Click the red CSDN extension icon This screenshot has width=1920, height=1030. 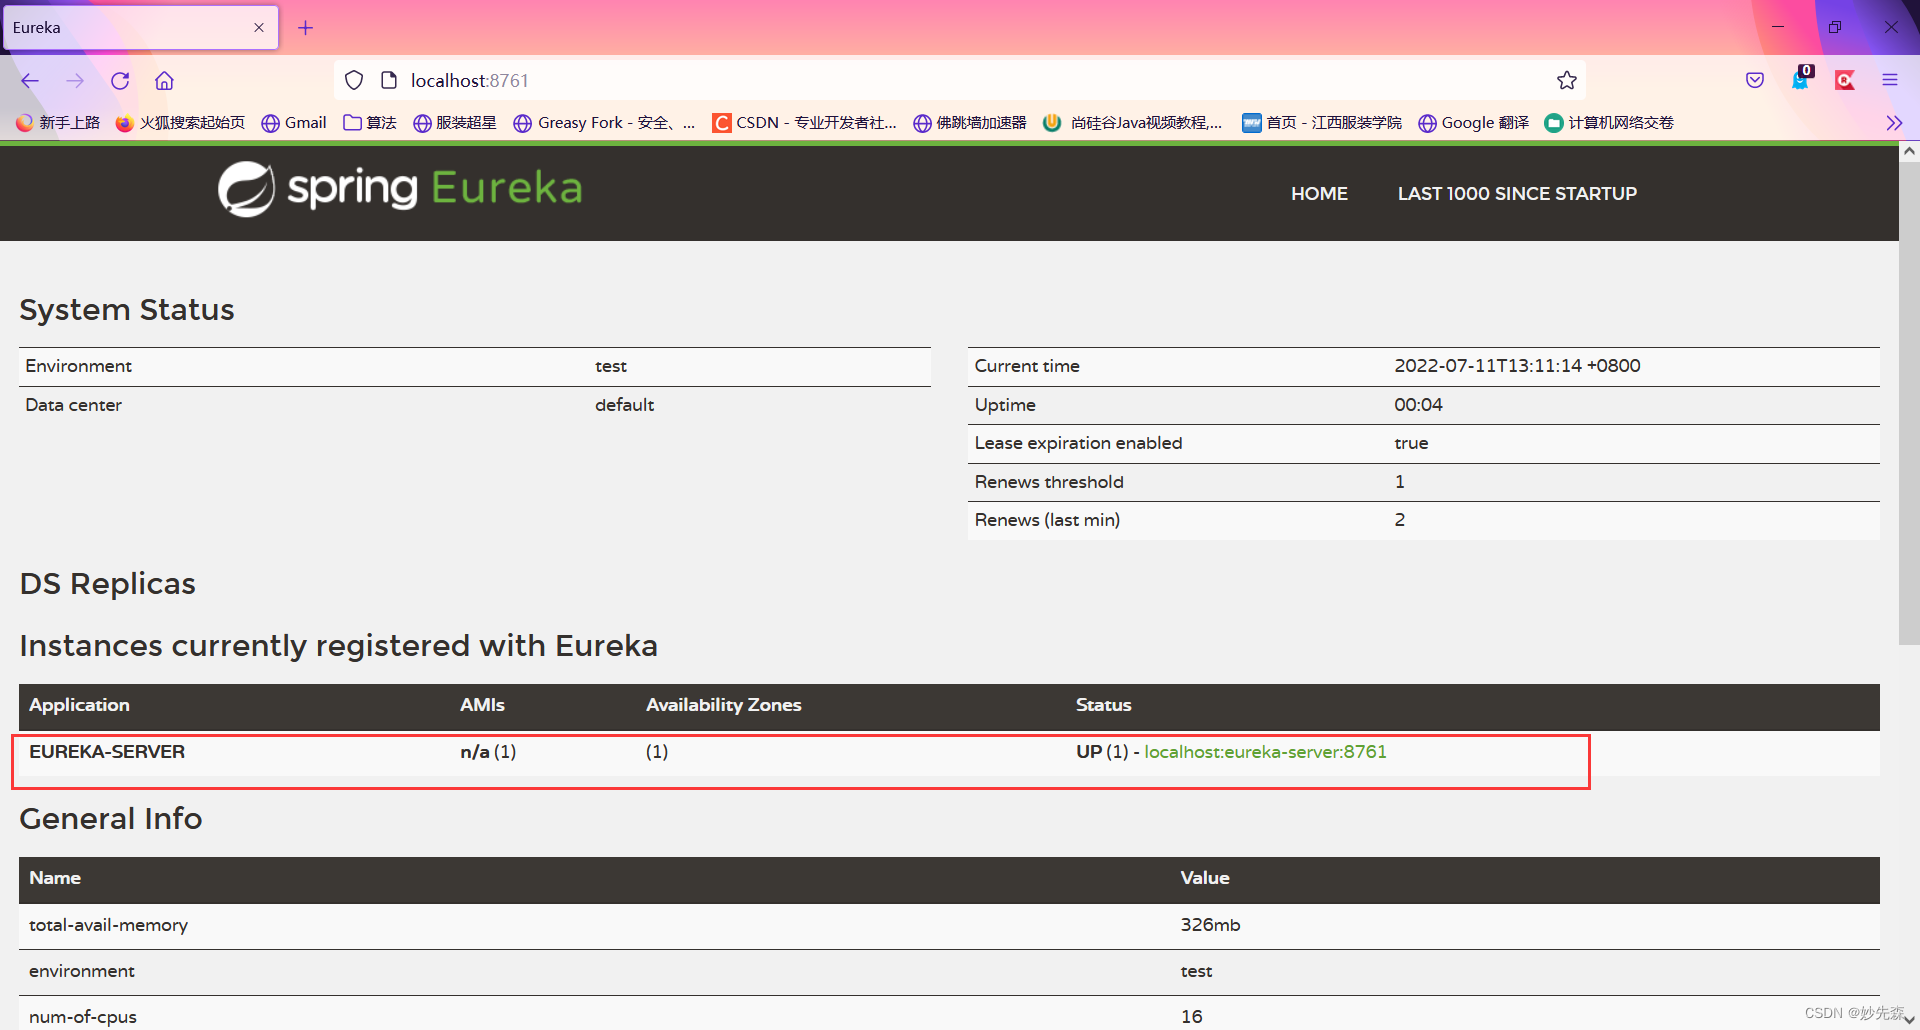pos(1845,81)
